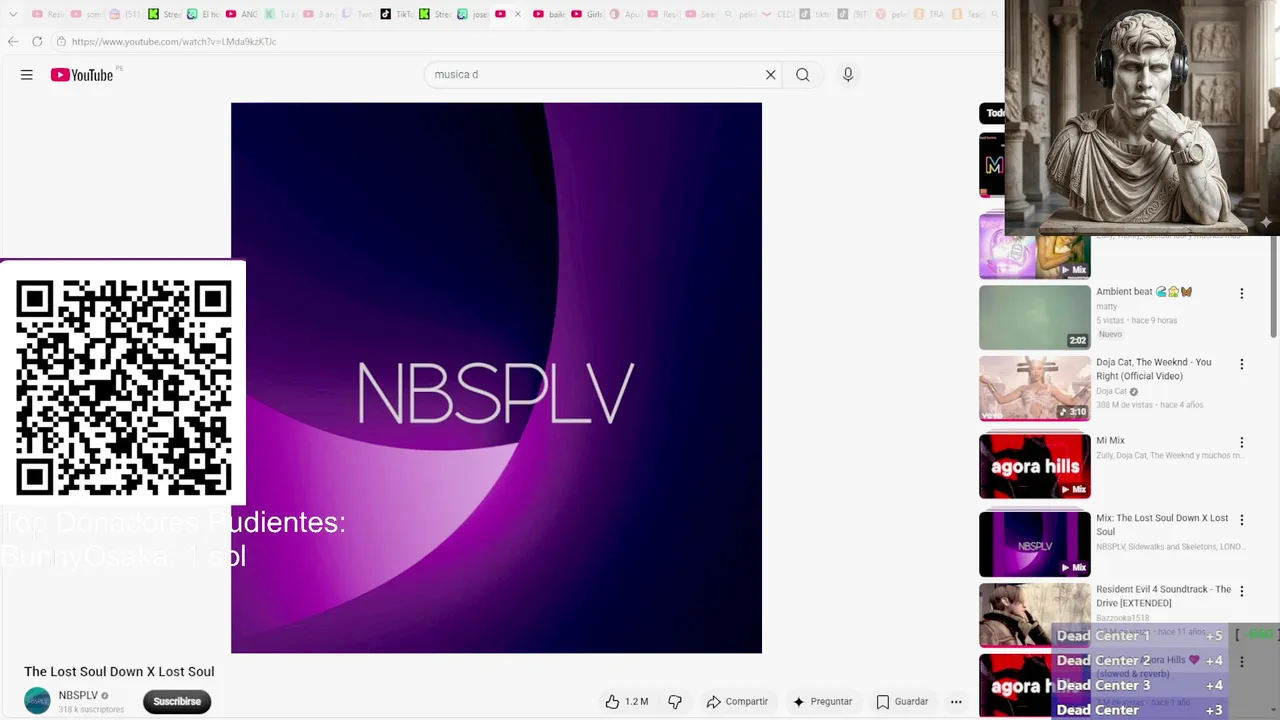Screen dimensions: 1280x720
Task: Close the active YouTube browser tab
Action: pos(517,14)
